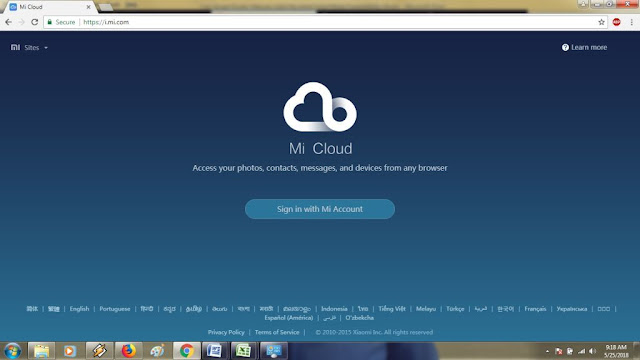Viewport: 640px width, 360px height.
Task: Expand the Sites dropdown
Action: (36, 48)
